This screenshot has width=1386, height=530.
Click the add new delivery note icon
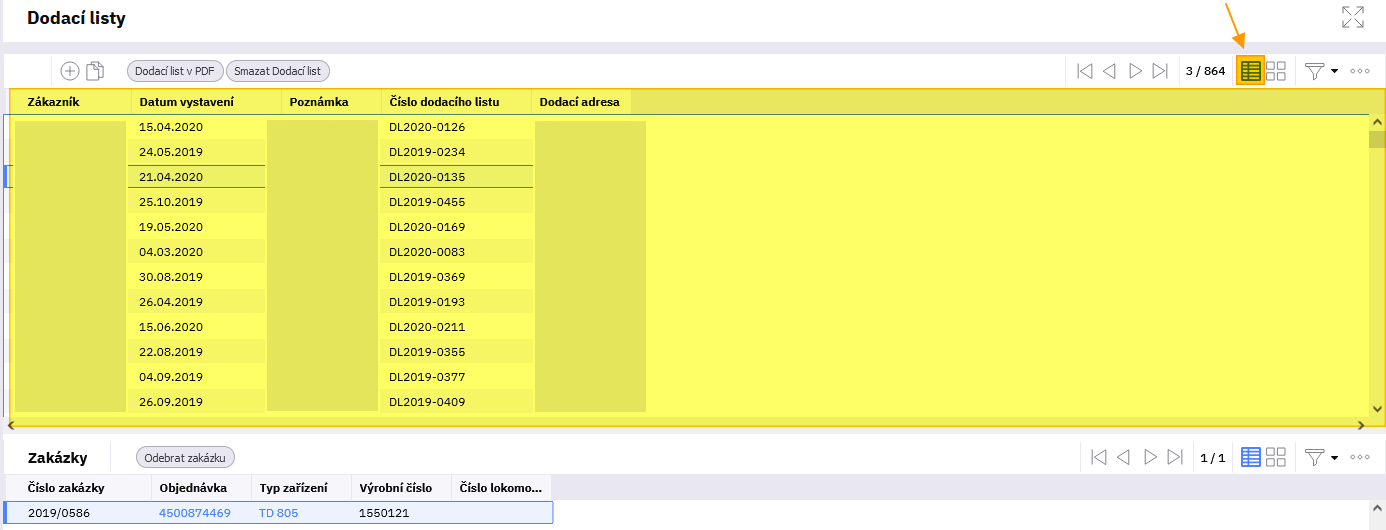click(70, 71)
